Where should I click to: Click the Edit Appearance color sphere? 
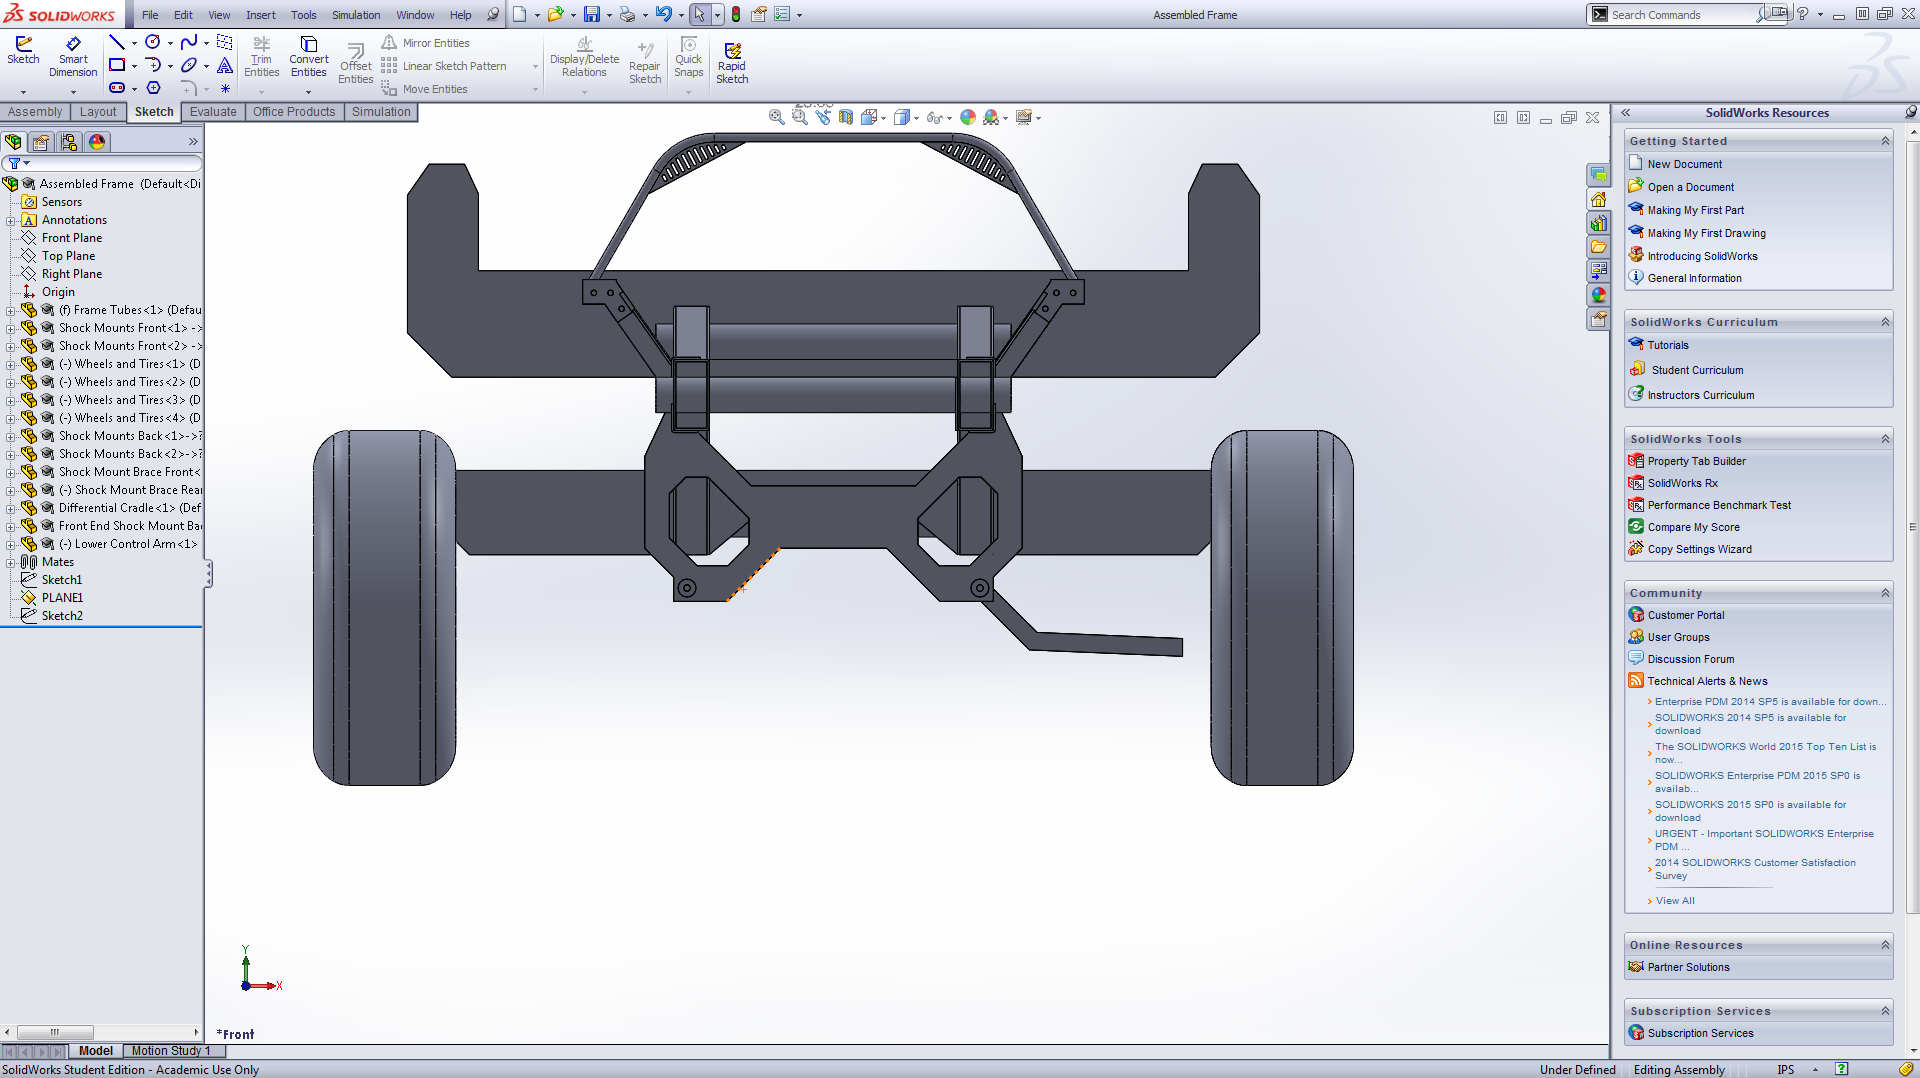(967, 117)
